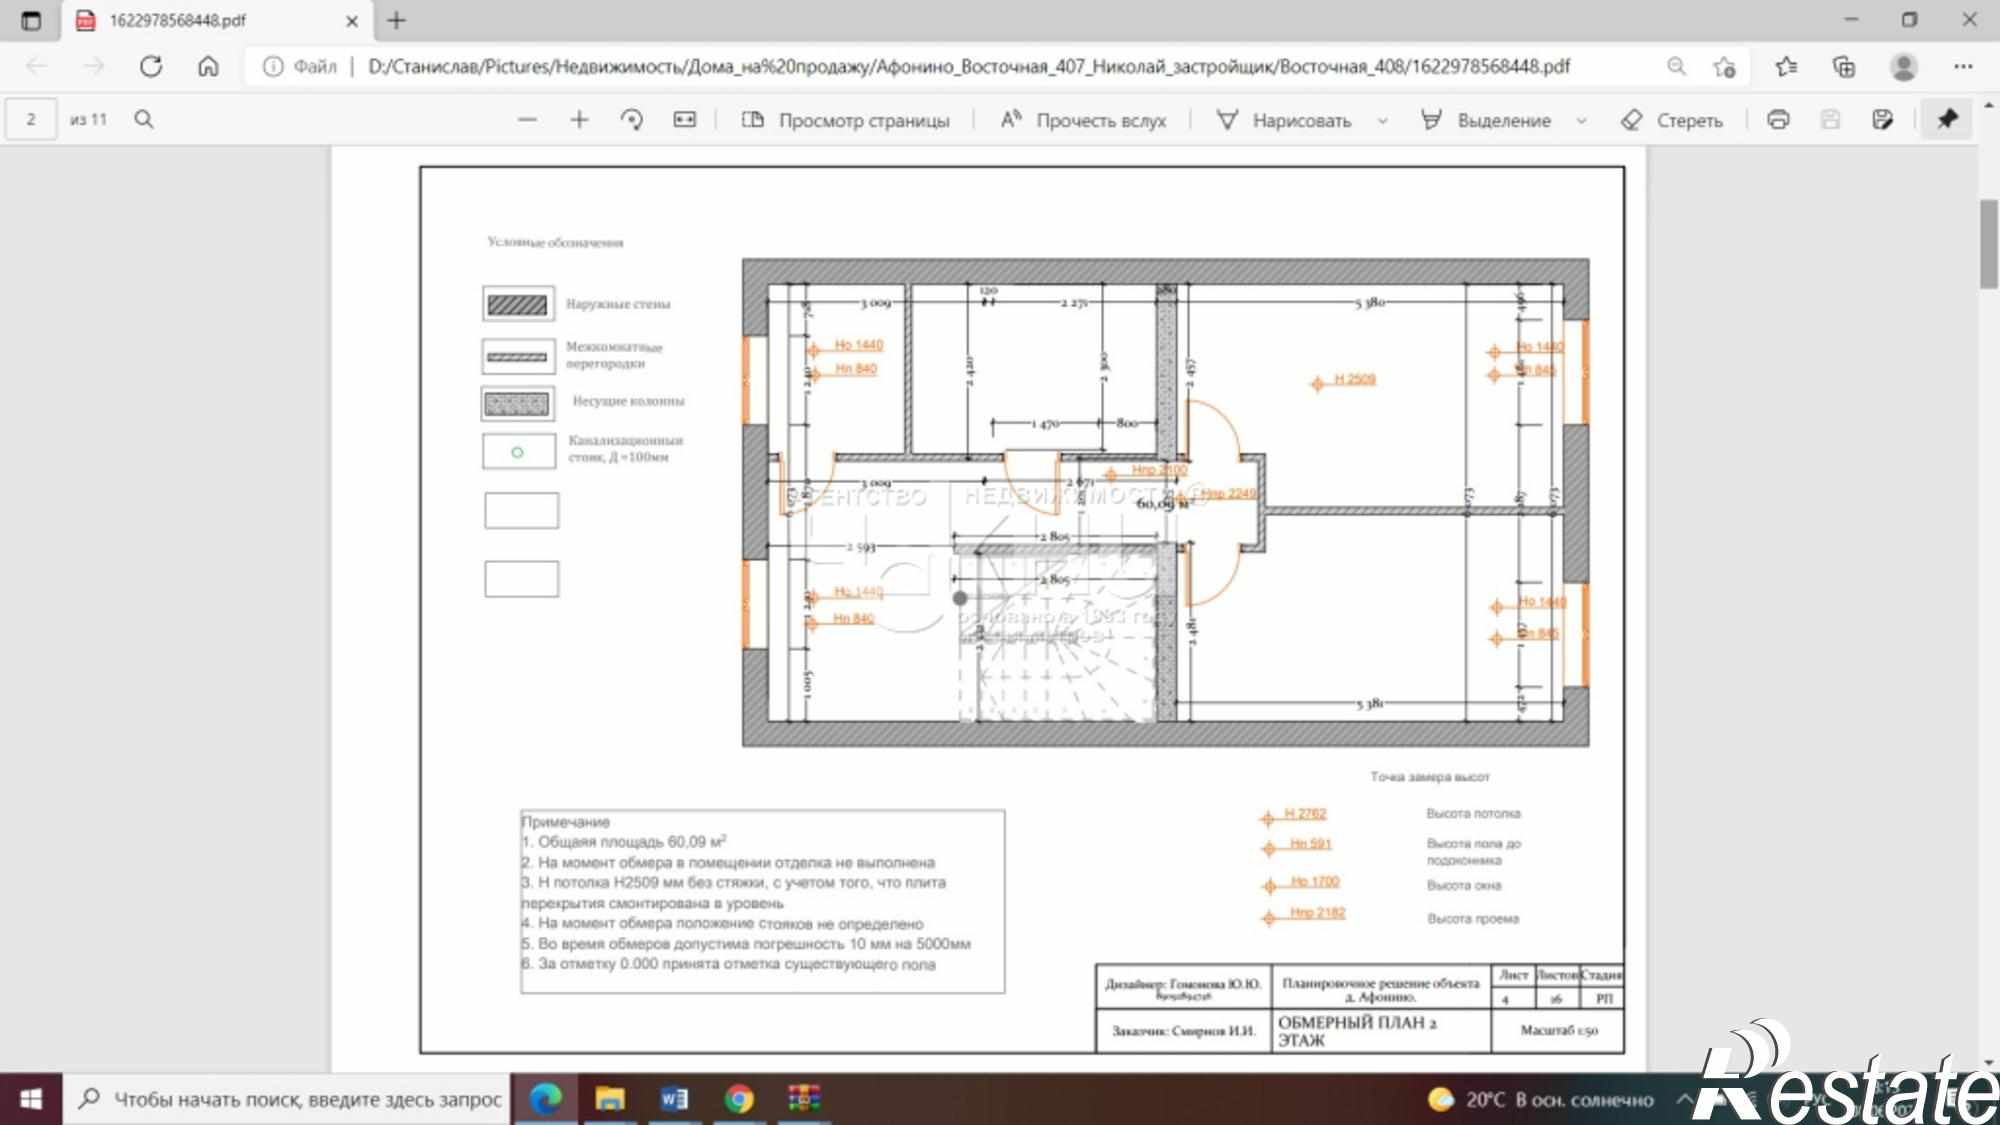Open Просмотр страницы view options
Viewport: 2000px width, 1125px height.
click(845, 120)
